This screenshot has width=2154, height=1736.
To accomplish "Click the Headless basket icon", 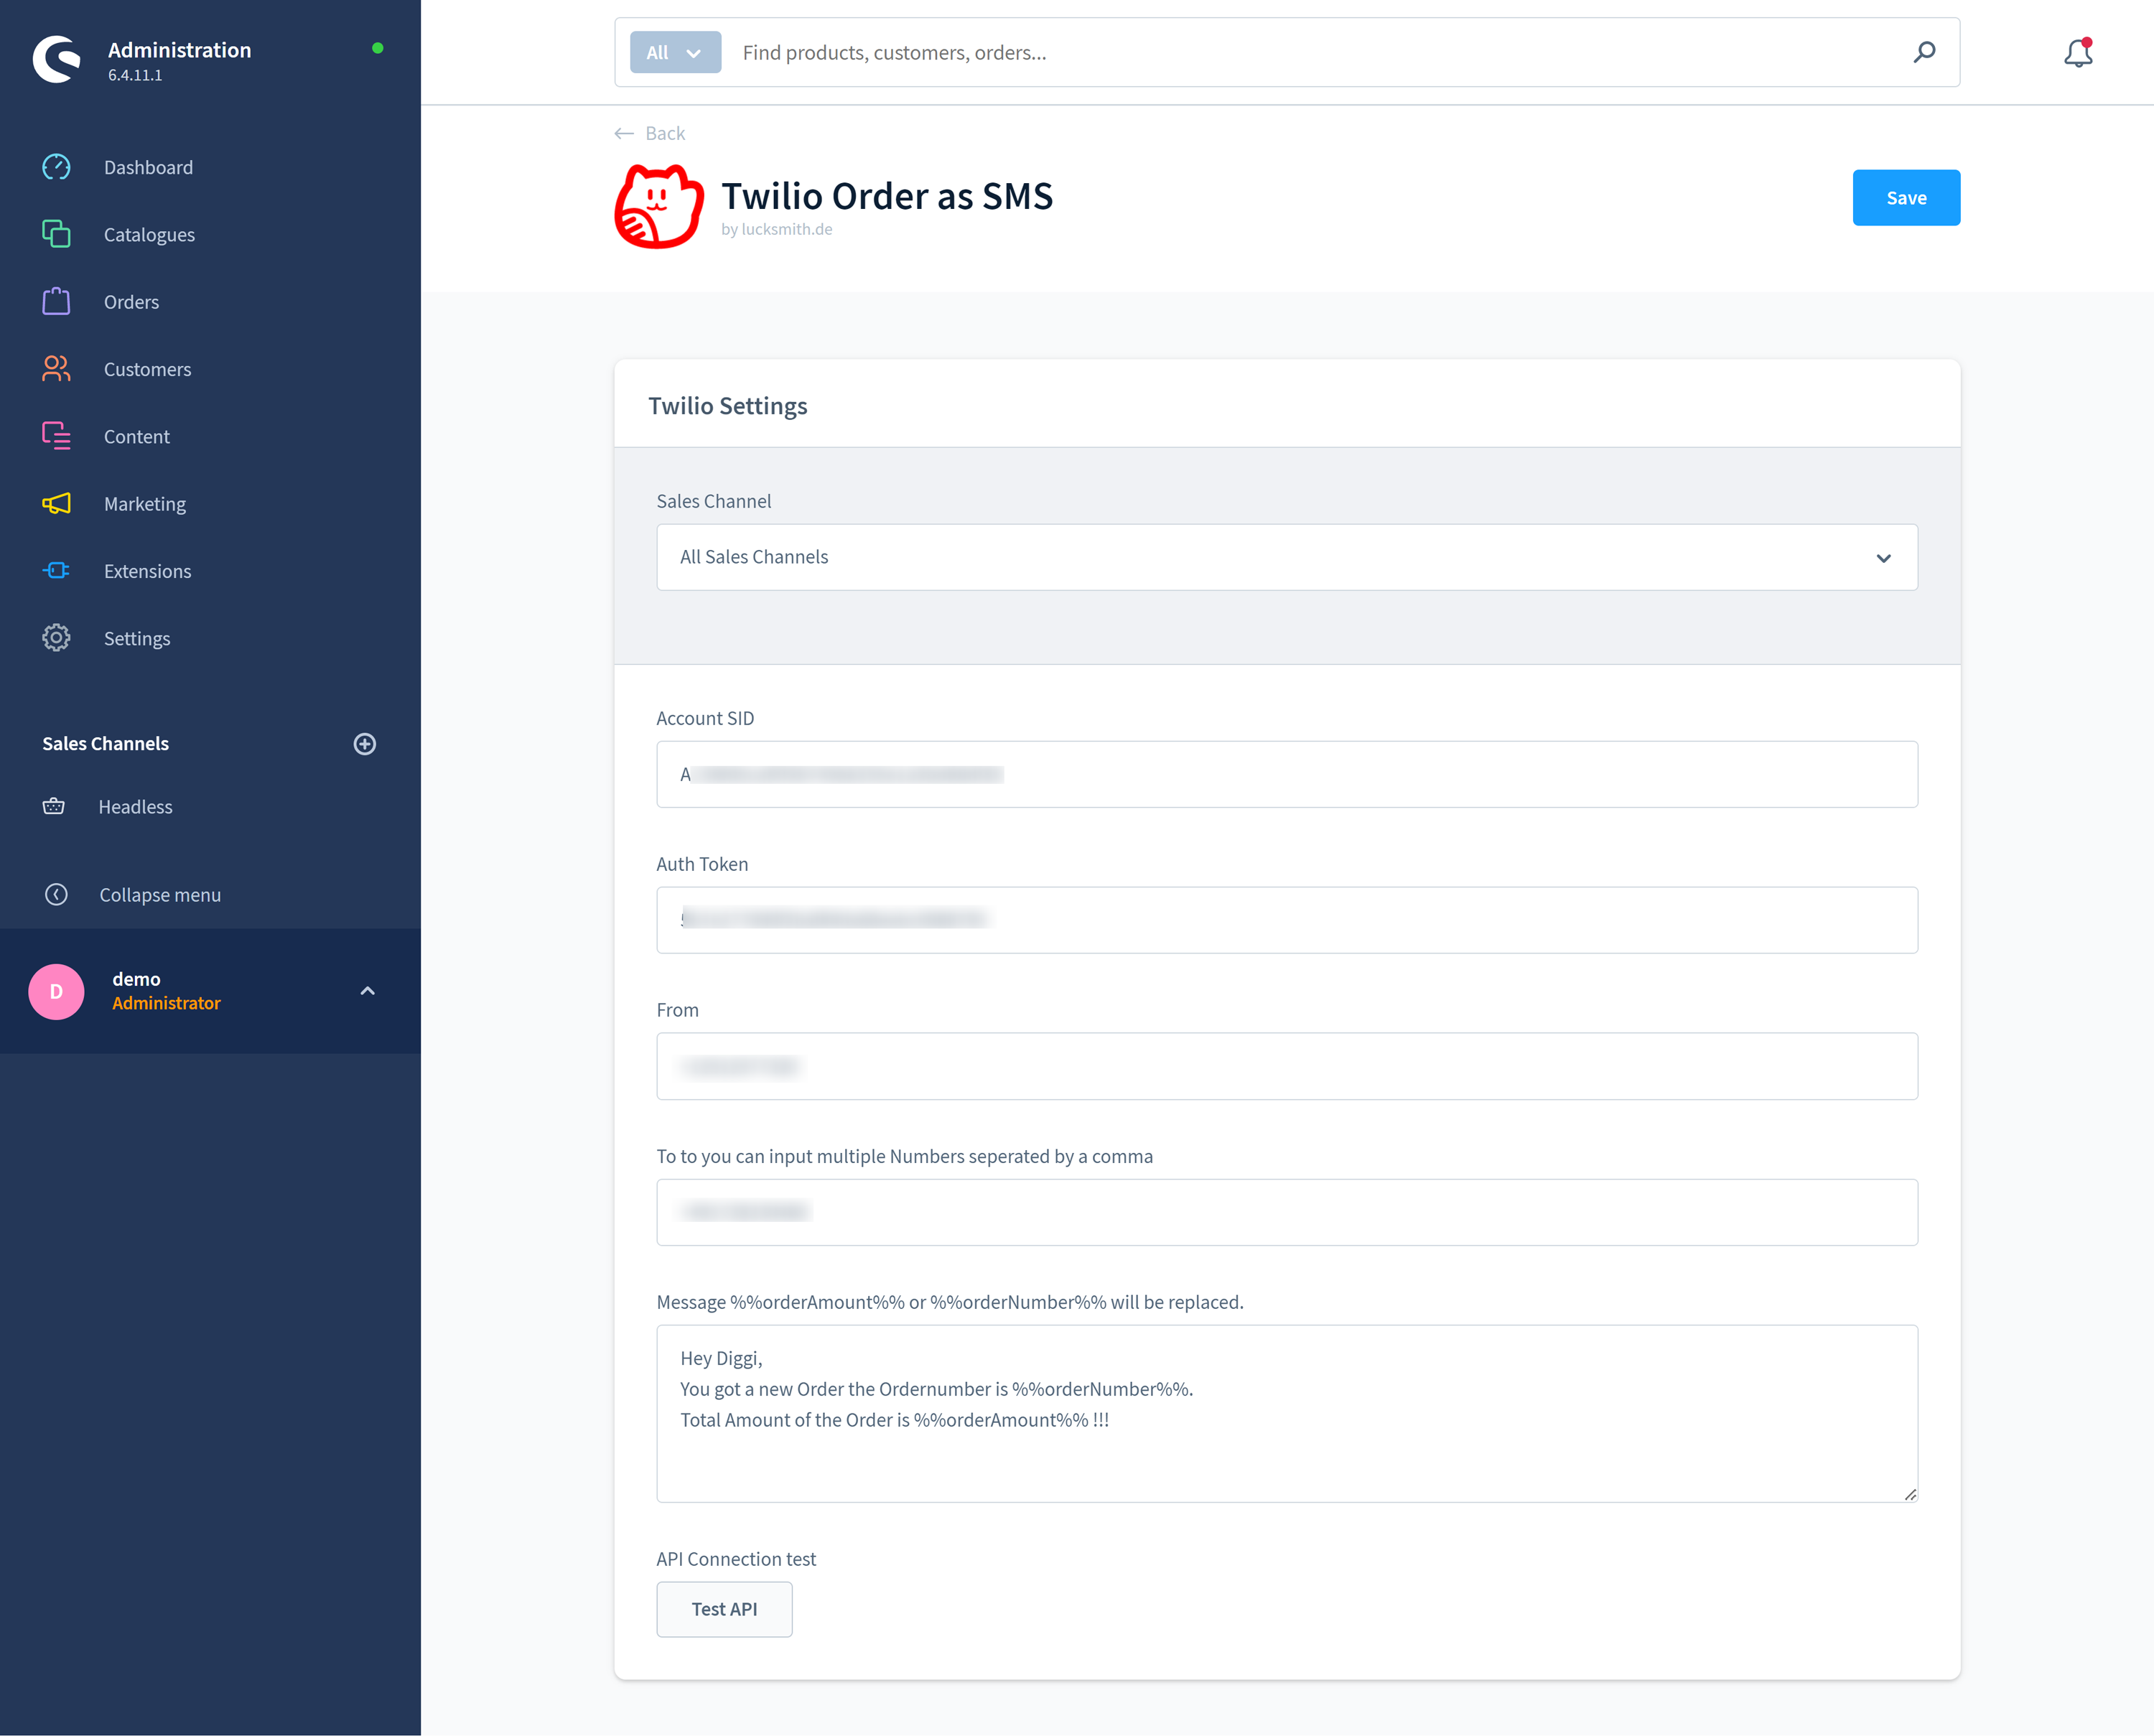I will click(x=54, y=806).
